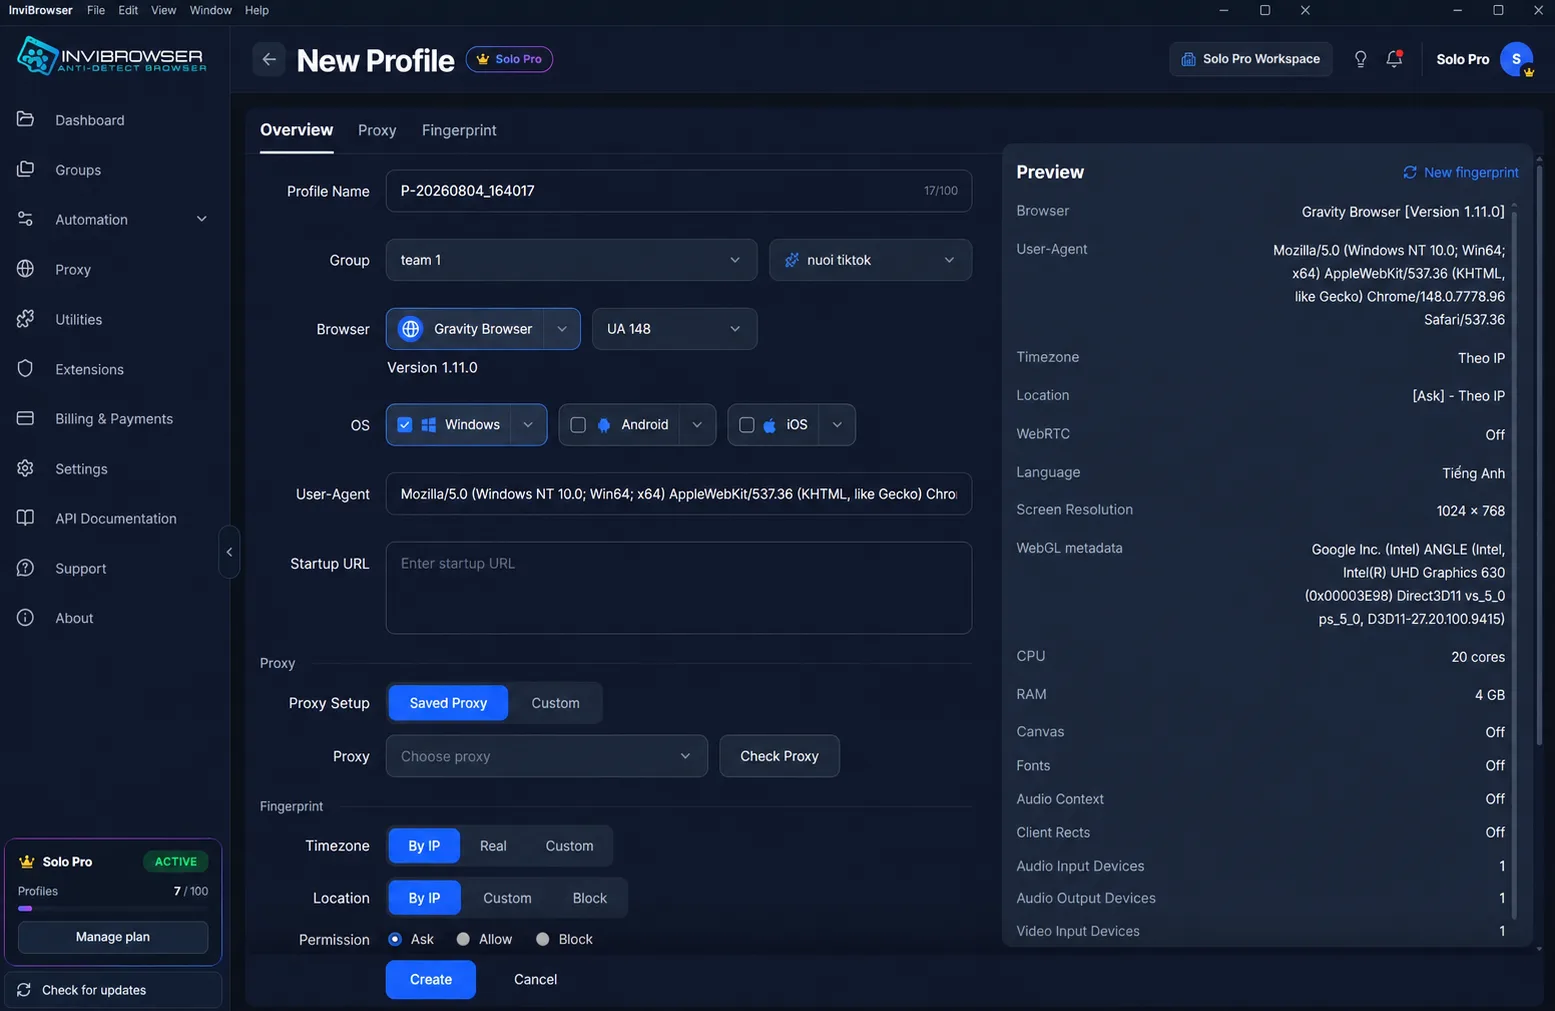Select the Allow permission radio button
This screenshot has height=1011, width=1555.
463,939
